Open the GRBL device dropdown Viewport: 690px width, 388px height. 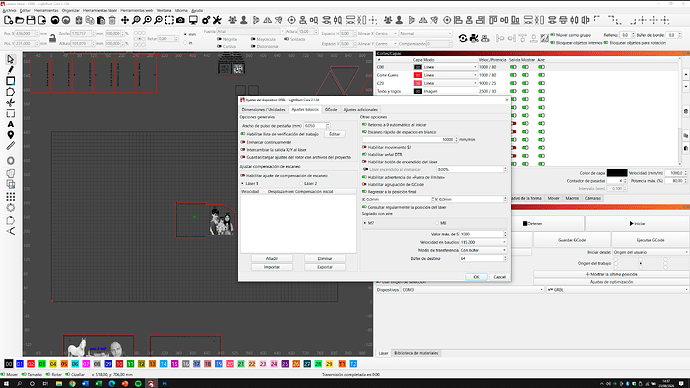coord(617,290)
